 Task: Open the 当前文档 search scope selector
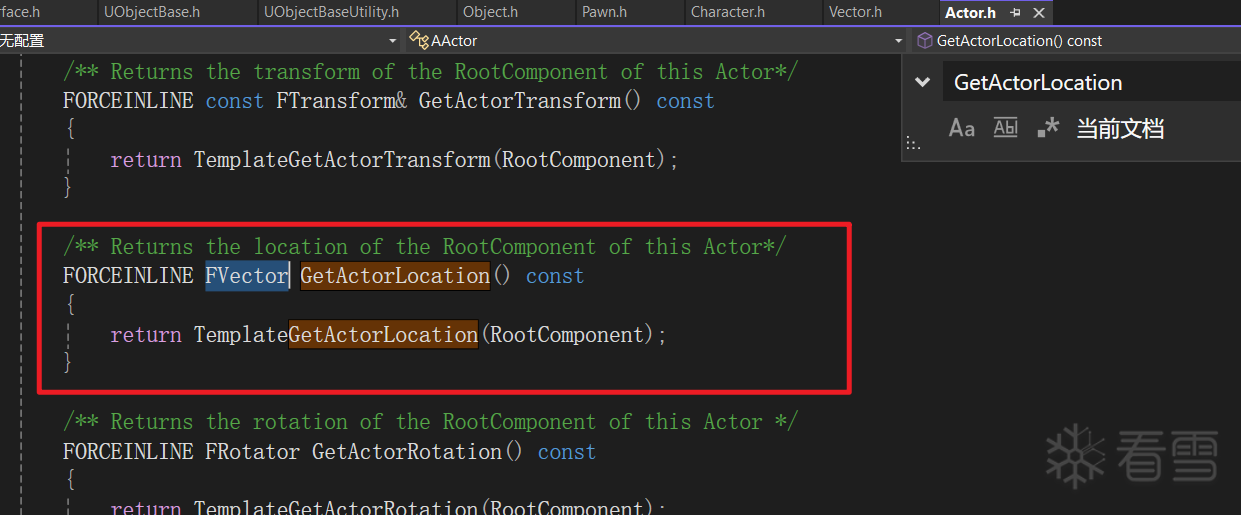click(1120, 128)
